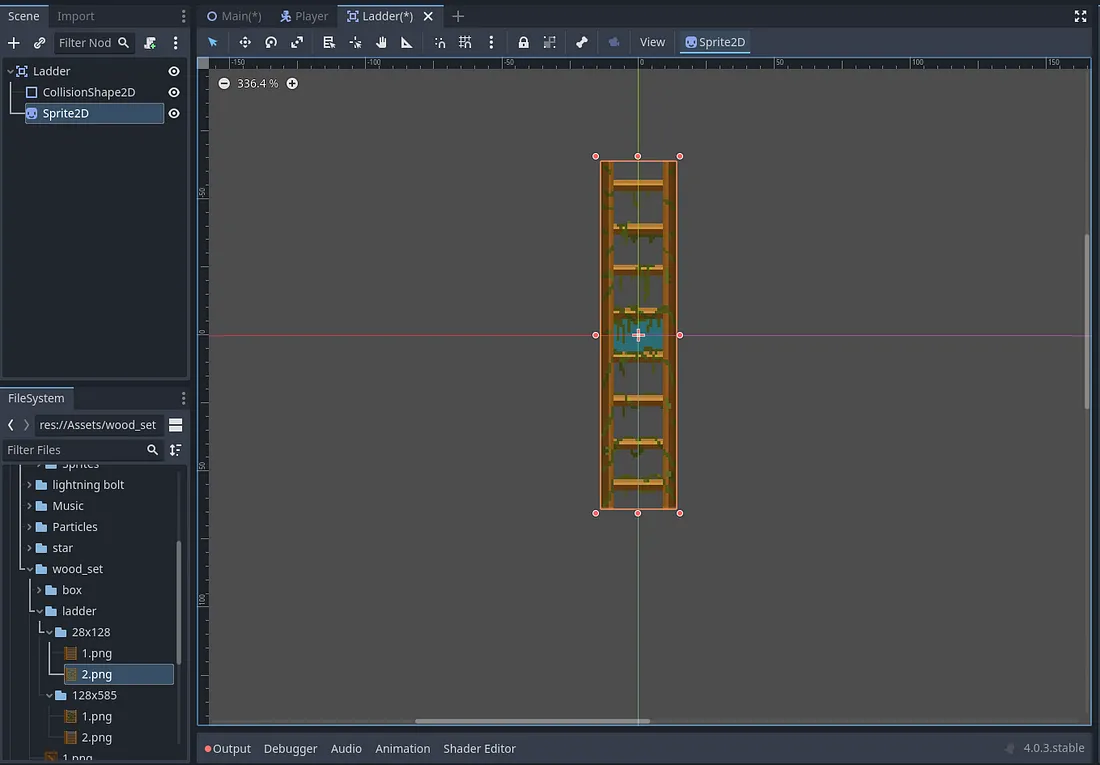1100x765 pixels.
Task: Open the list of selectable nodes tool
Action: click(329, 42)
